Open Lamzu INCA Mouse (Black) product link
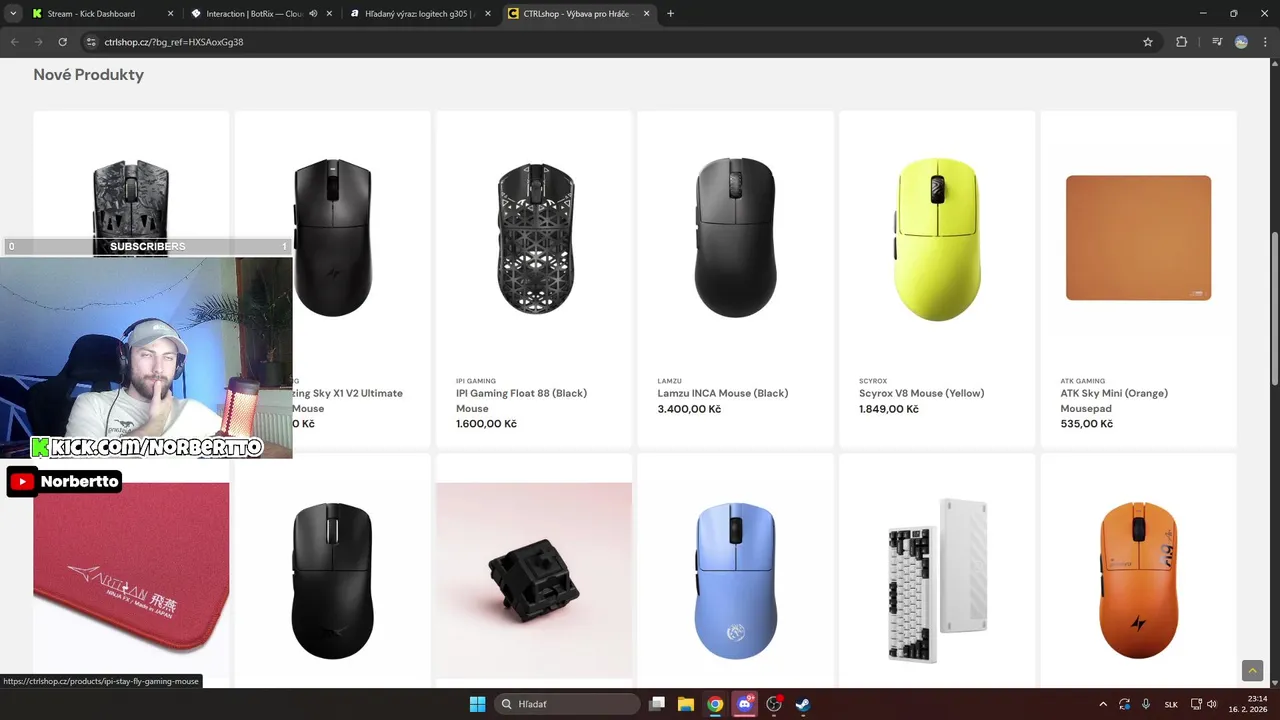The height and width of the screenshot is (720, 1280). [723, 393]
